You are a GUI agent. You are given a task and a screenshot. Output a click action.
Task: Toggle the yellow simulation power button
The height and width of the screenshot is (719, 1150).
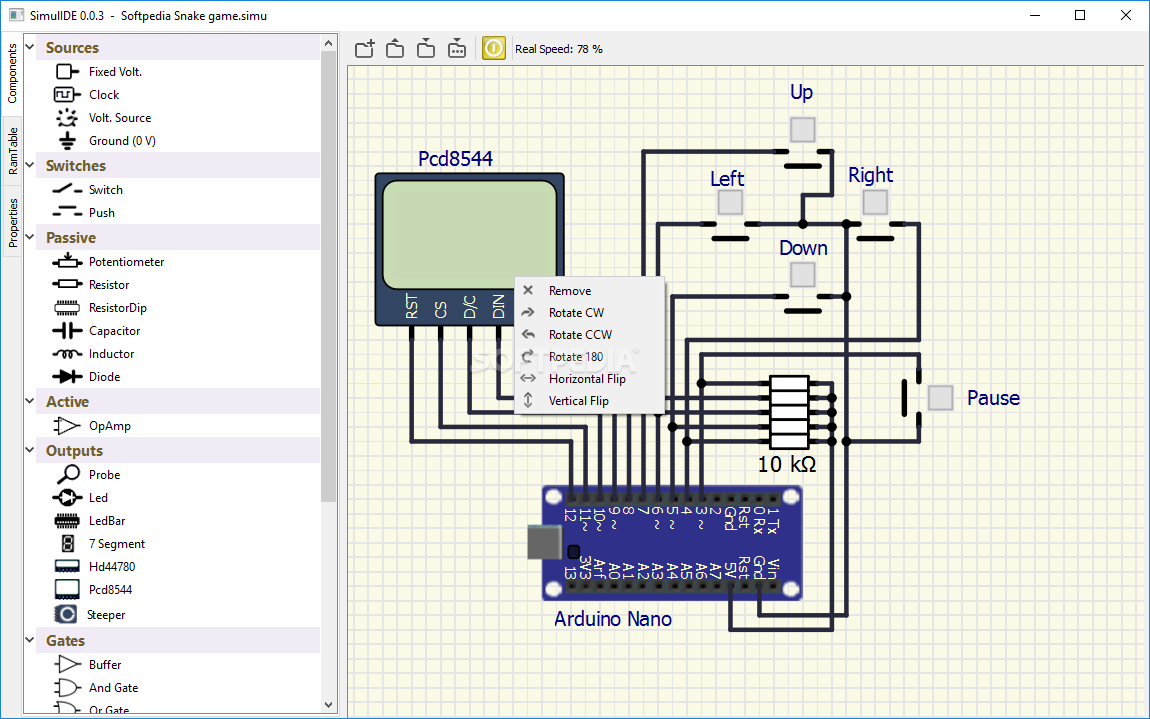[494, 48]
